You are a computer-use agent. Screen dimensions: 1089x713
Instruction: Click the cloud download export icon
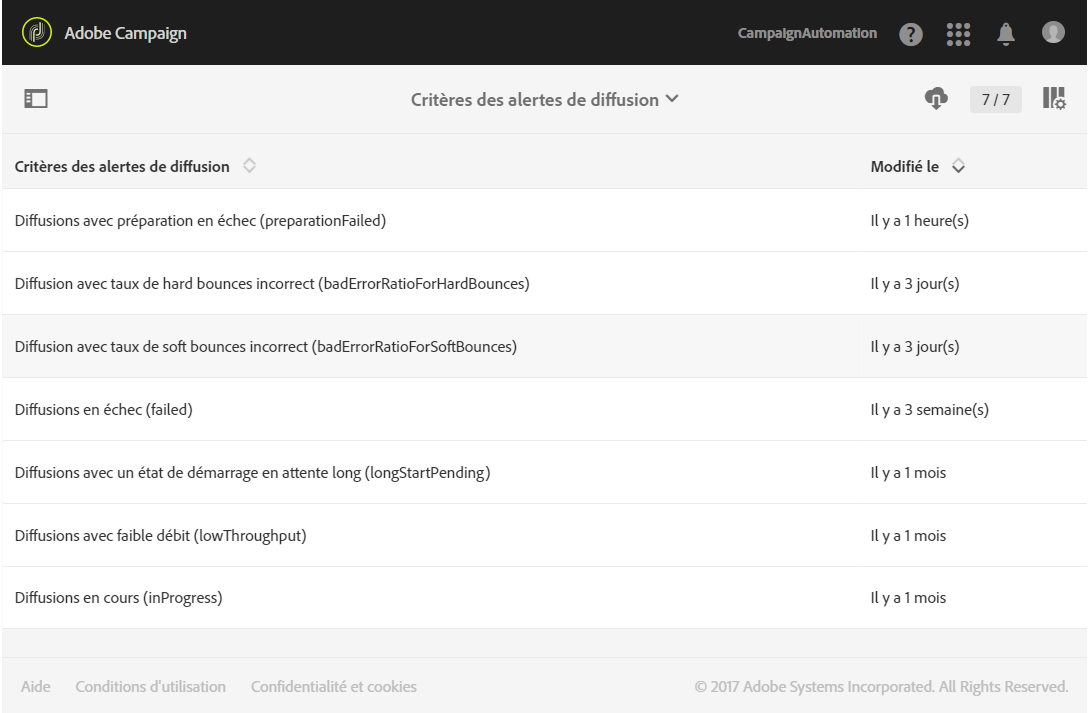pyautogui.click(x=936, y=99)
